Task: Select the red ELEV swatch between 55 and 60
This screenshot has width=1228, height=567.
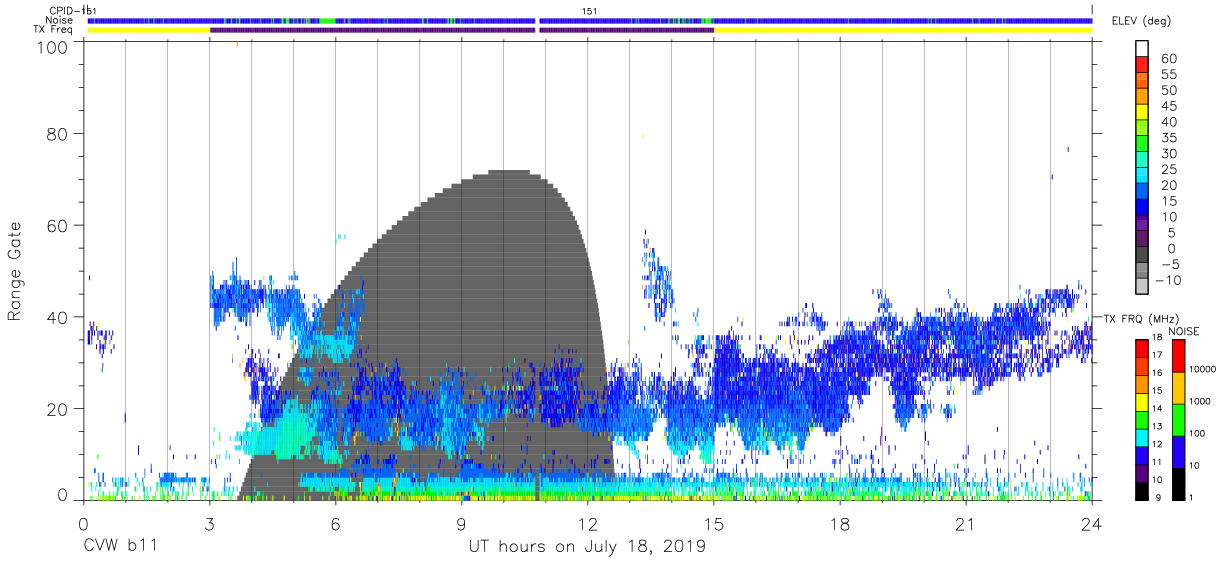Action: click(1142, 64)
